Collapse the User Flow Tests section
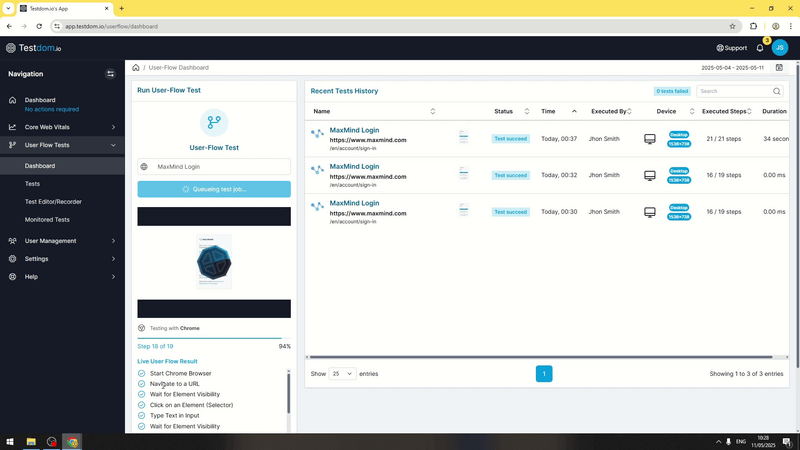This screenshot has width=800, height=450. click(x=62, y=145)
